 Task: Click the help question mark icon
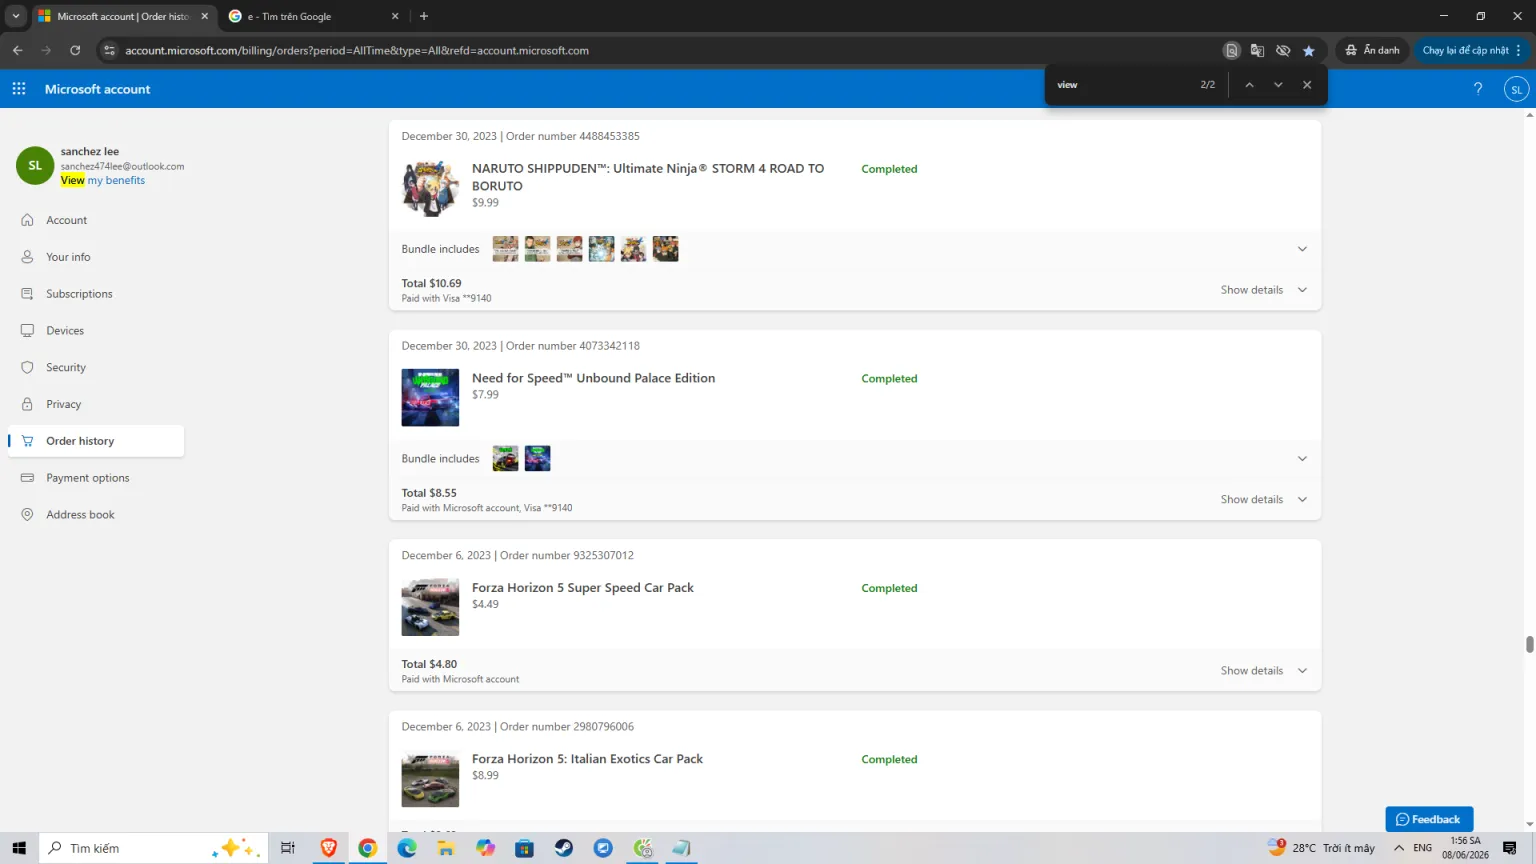tap(1478, 89)
